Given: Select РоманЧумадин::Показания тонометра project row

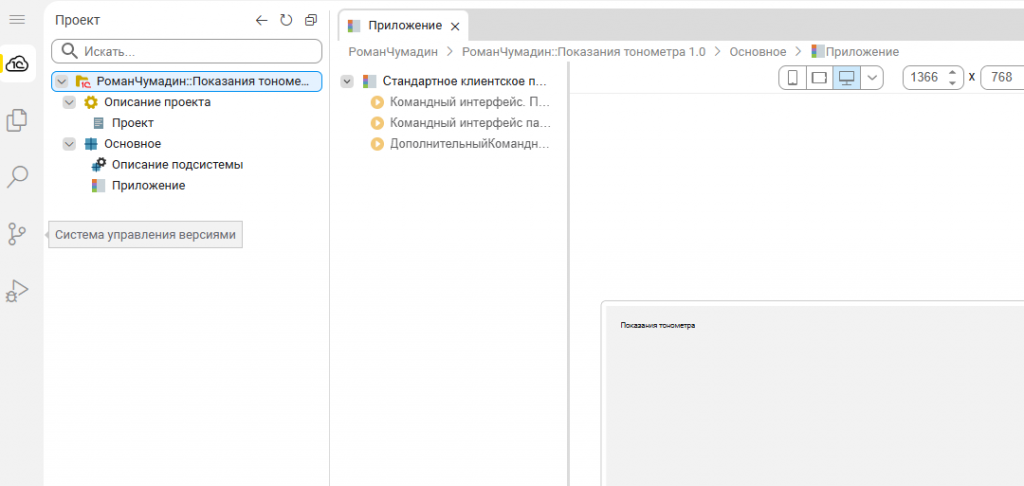Looking at the screenshot, I should [x=187, y=82].
